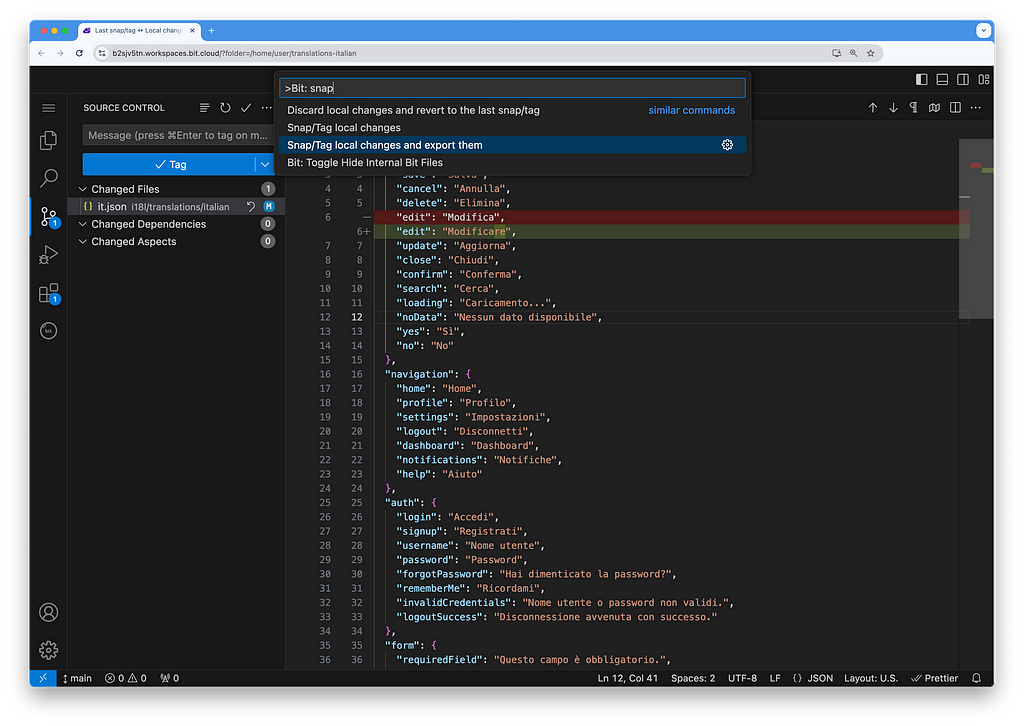Image resolution: width=1024 pixels, height=726 pixels.
Task: Toggle view as tree or list in Source Control
Action: tap(204, 108)
